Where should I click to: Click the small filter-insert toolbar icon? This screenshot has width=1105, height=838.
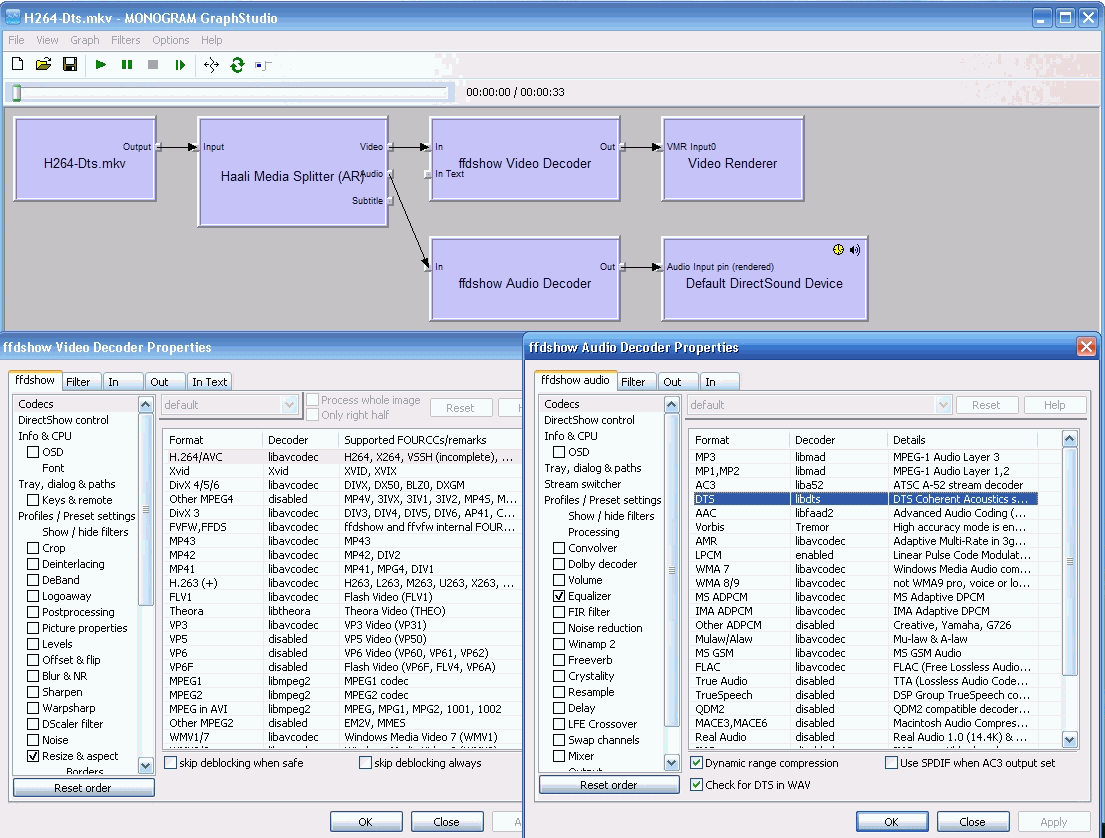263,66
